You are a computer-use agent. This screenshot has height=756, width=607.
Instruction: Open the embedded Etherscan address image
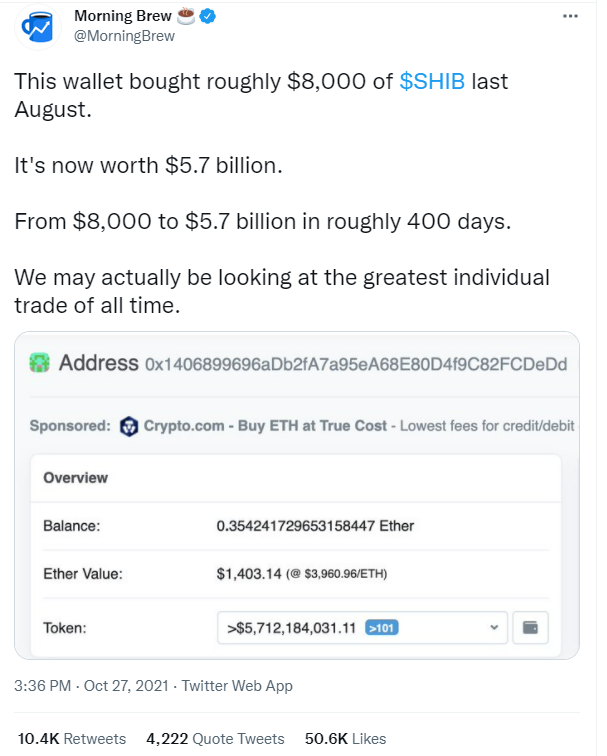pyautogui.click(x=297, y=495)
